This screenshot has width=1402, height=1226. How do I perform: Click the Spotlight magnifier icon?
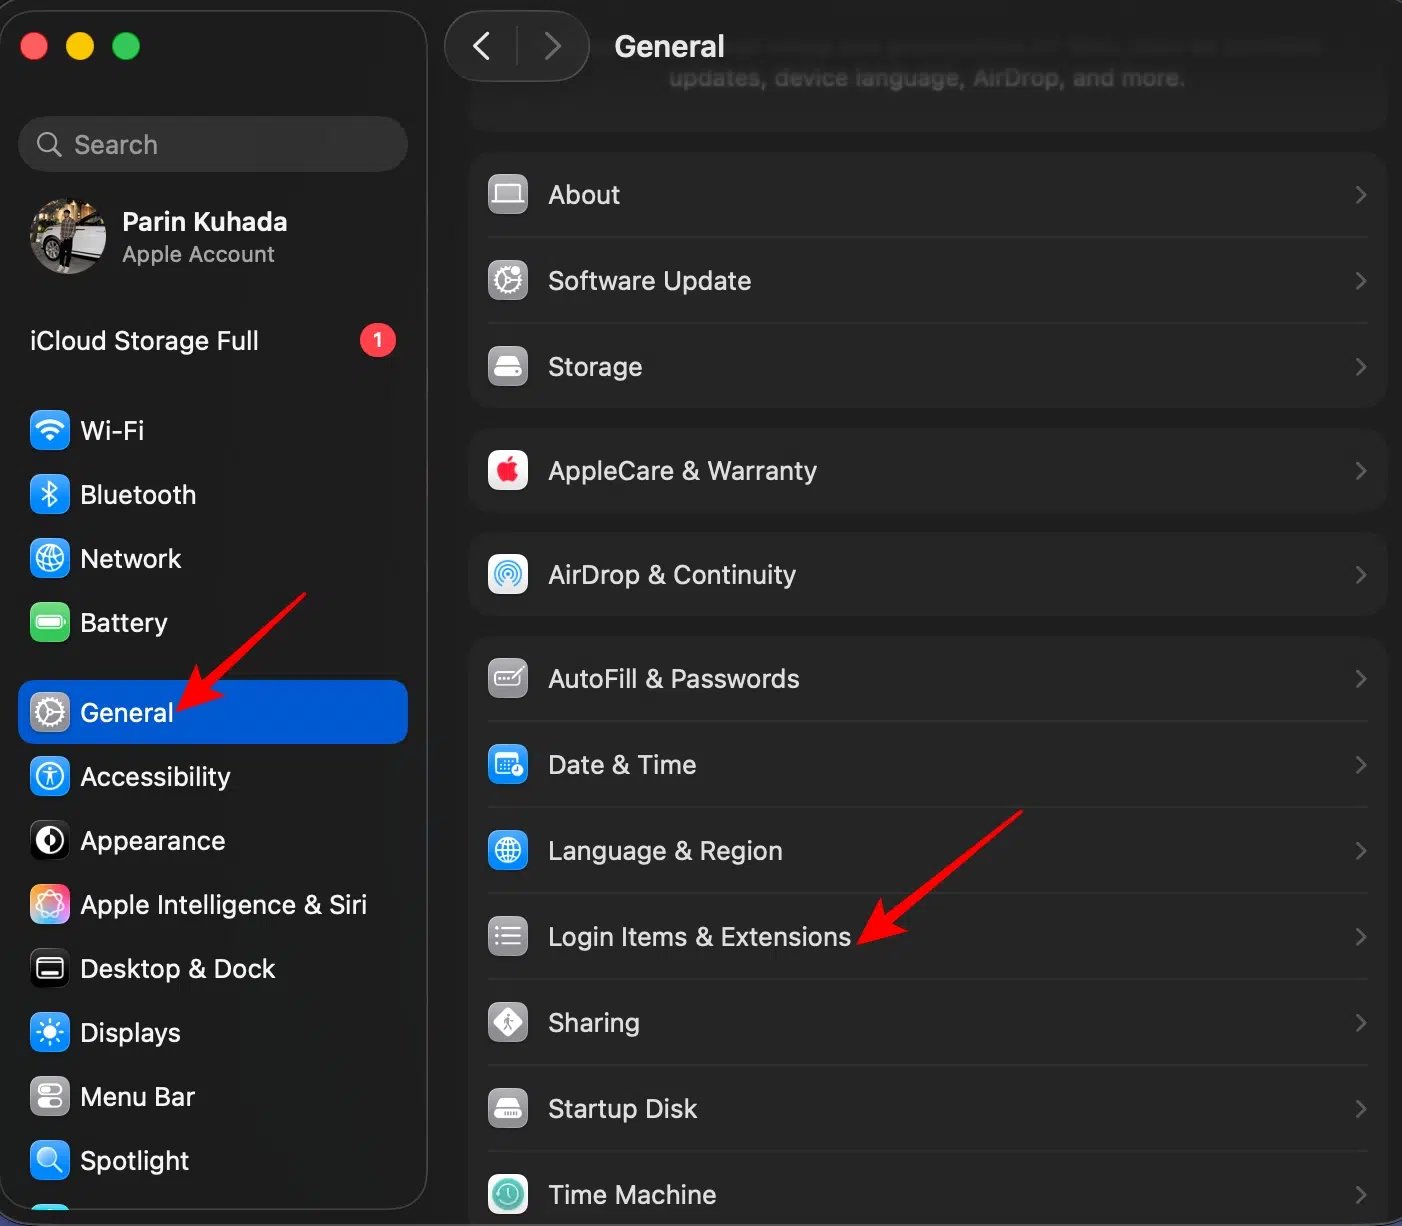[x=50, y=1161]
